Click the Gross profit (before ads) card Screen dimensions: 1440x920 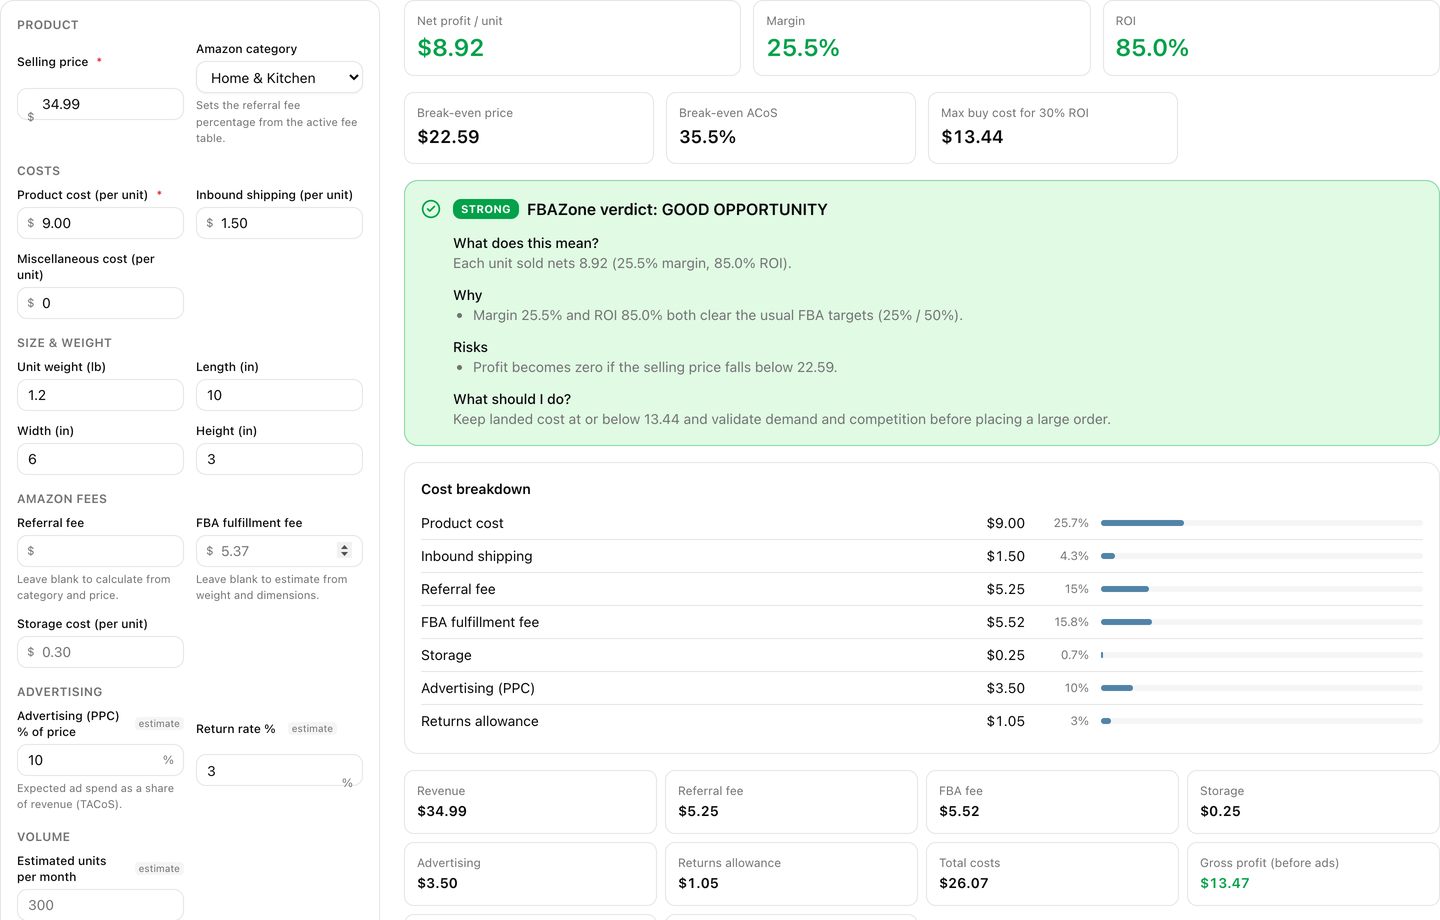coord(1313,874)
